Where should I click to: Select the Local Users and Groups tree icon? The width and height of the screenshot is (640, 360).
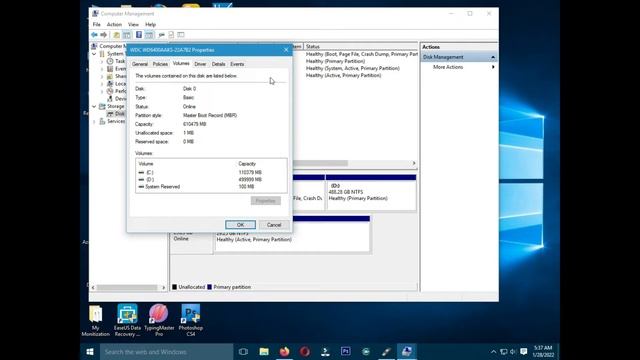[110, 84]
